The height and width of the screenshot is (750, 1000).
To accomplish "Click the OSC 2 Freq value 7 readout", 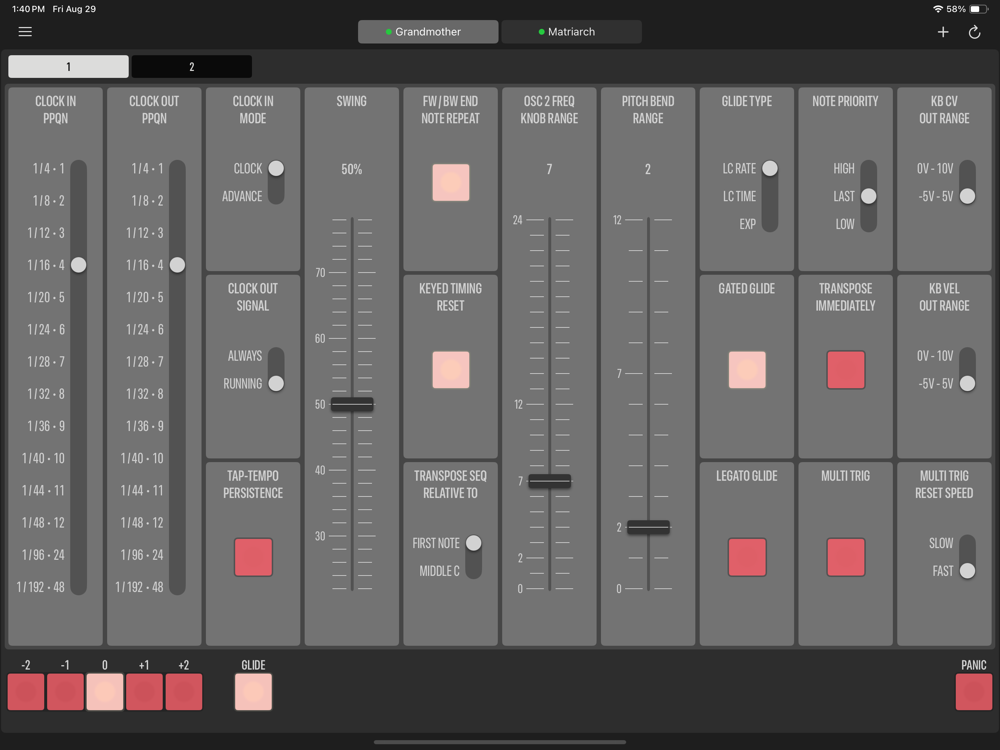I will [x=549, y=170].
